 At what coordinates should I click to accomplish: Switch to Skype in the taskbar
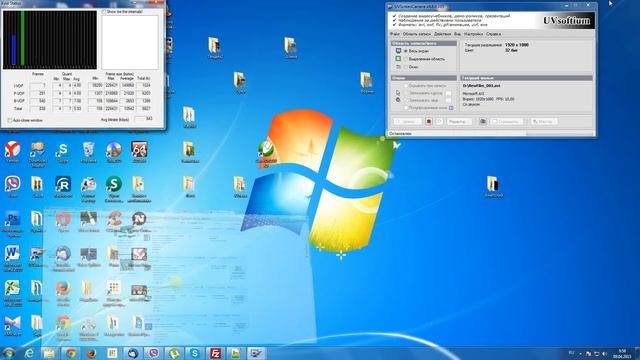(195, 353)
